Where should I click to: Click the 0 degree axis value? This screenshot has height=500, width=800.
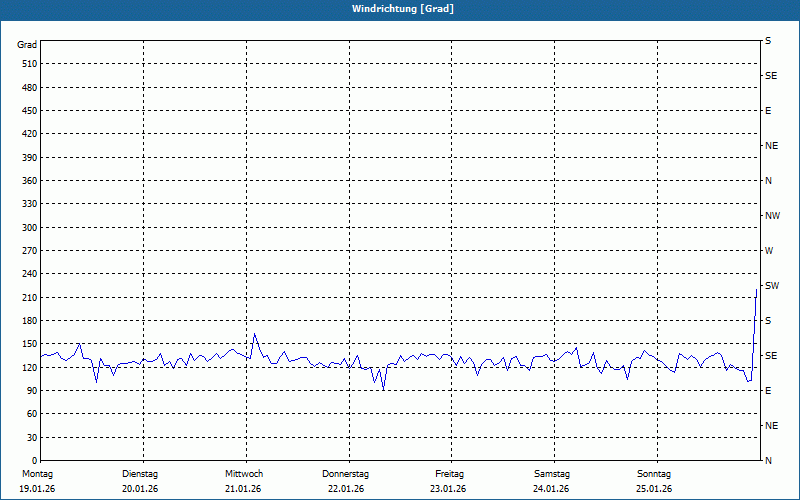click(35, 461)
